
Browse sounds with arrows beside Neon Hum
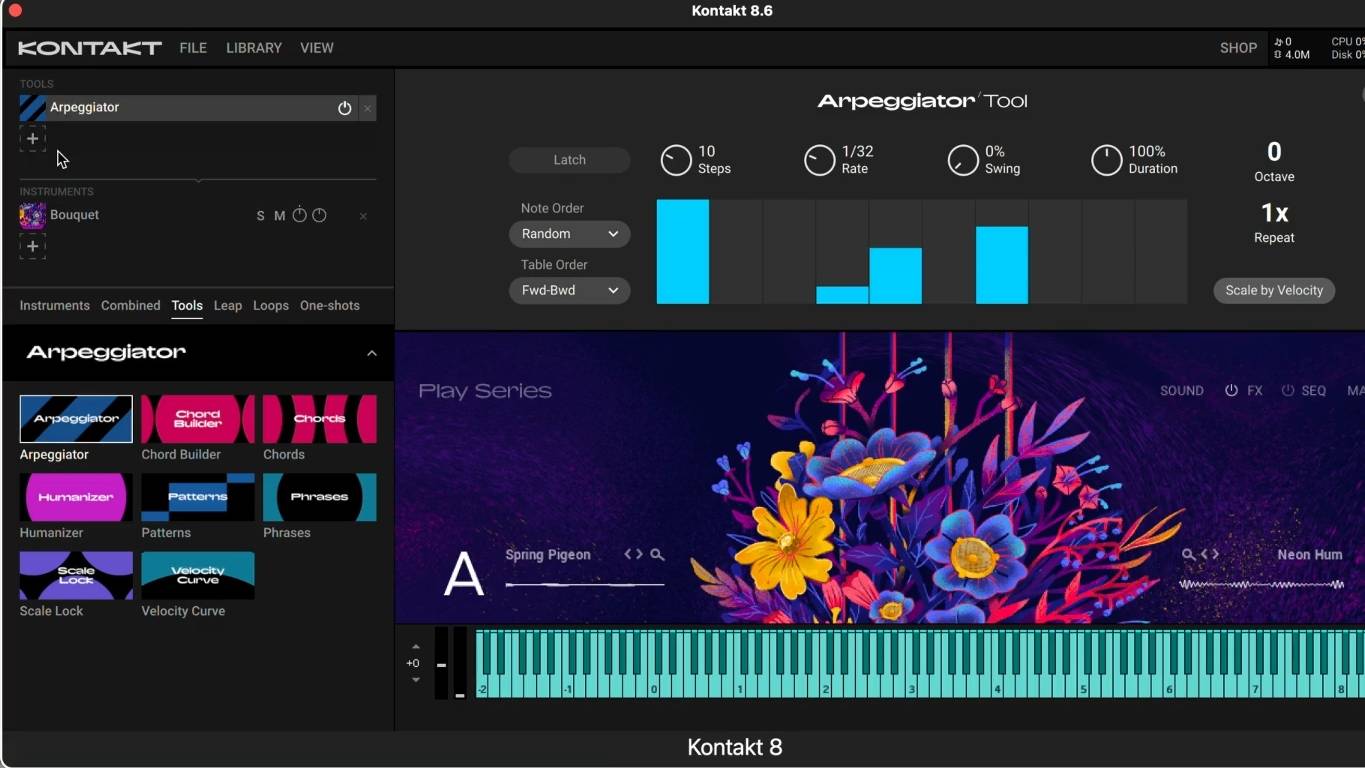1210,554
